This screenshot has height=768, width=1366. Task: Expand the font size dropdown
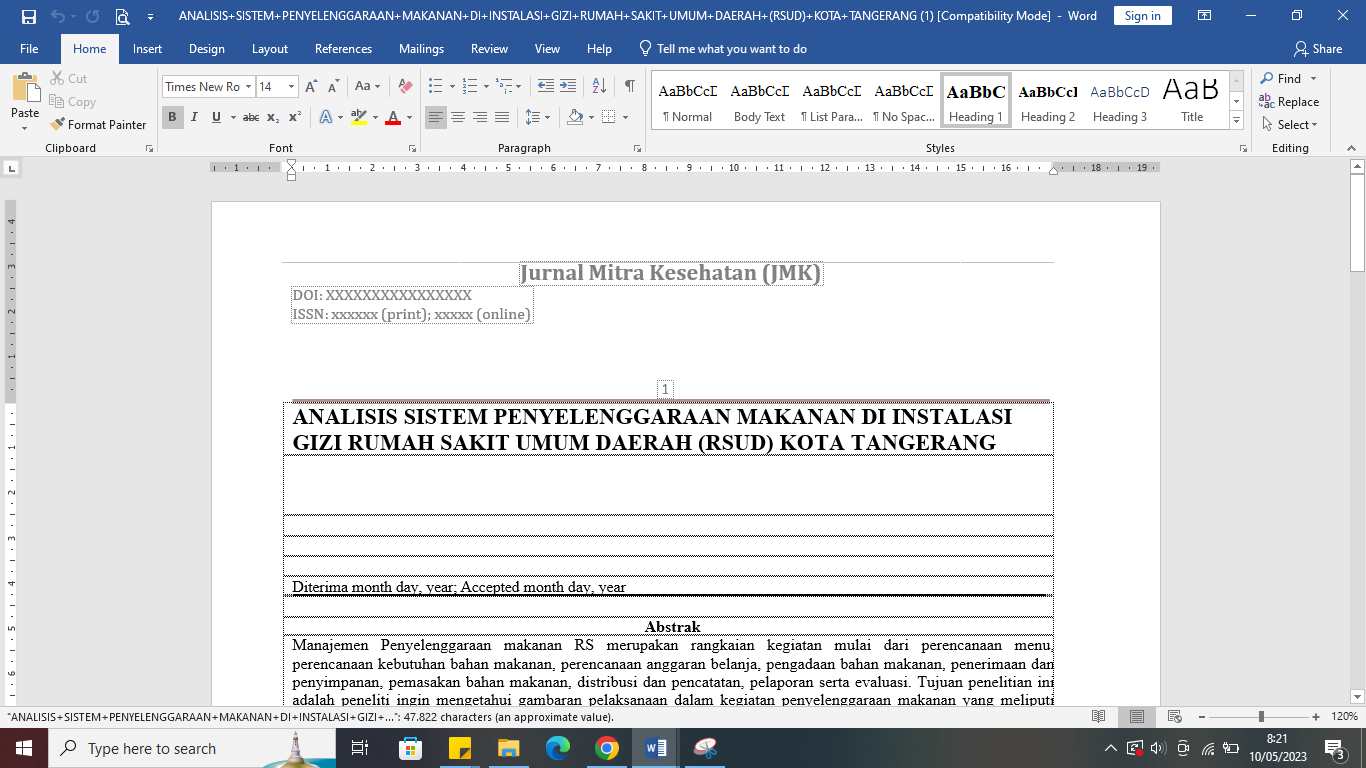tap(291, 87)
